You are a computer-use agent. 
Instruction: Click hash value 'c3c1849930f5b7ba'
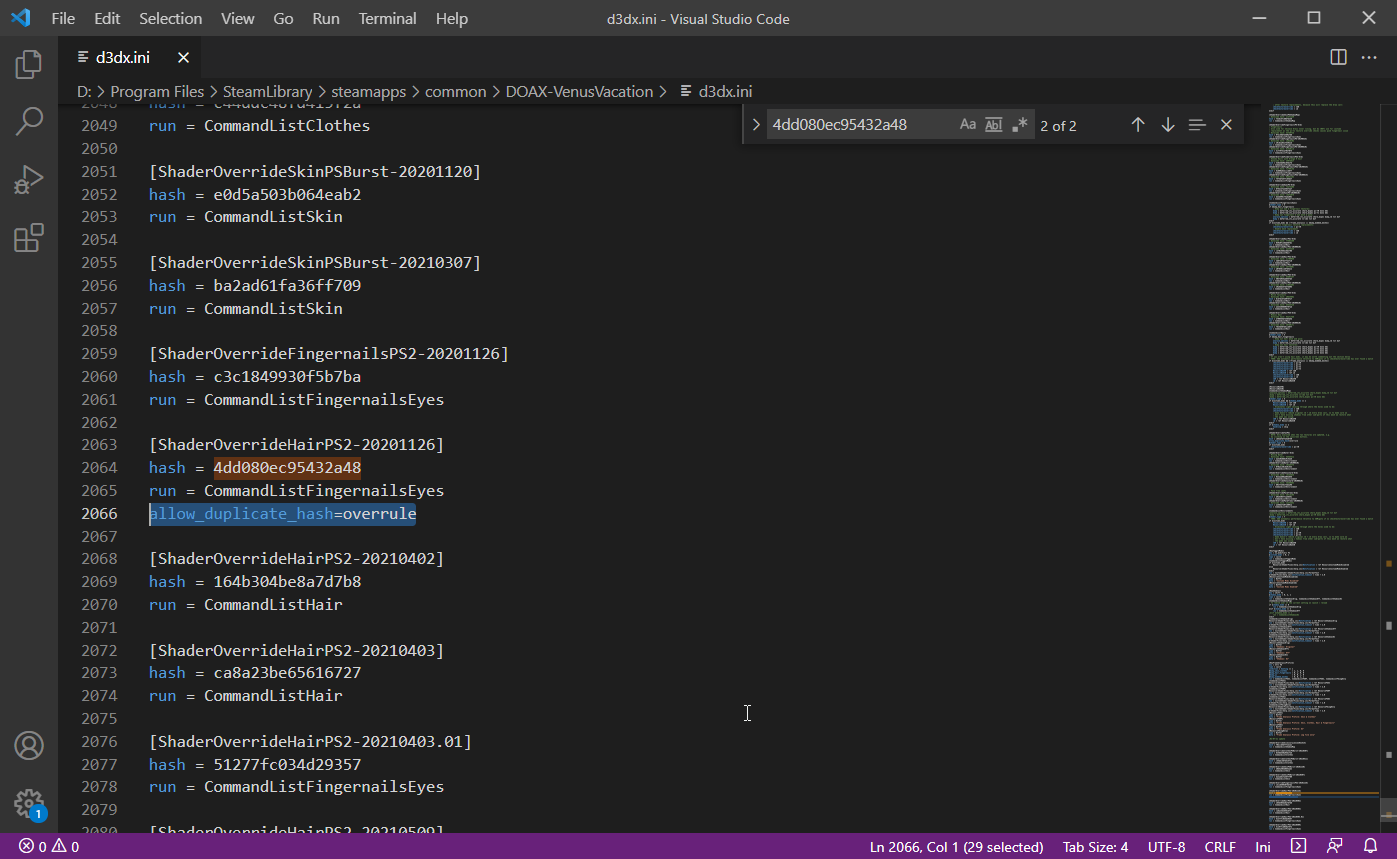pyautogui.click(x=287, y=377)
